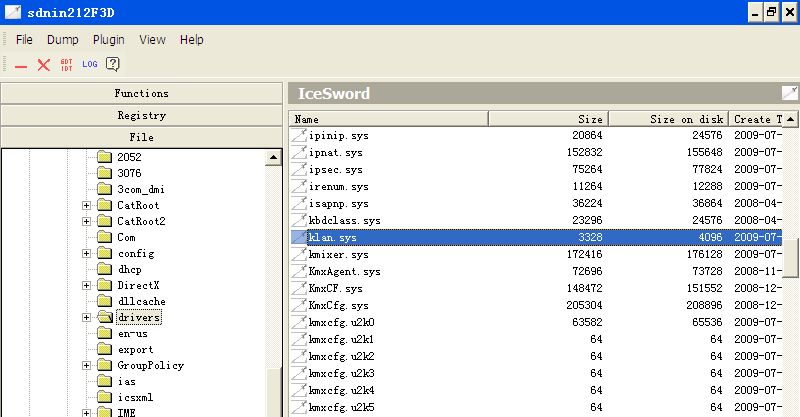Open the Plugin menu
This screenshot has width=800, height=417.
pyautogui.click(x=108, y=40)
